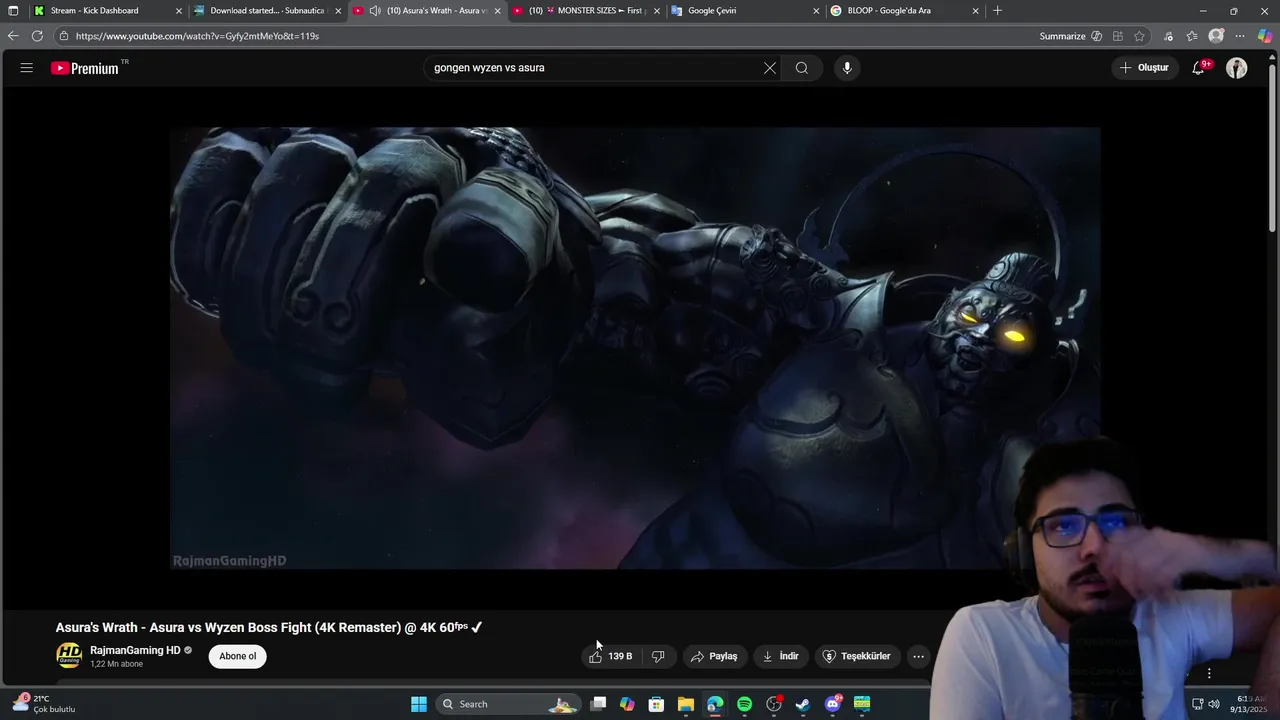Start voice search with the microphone
Image resolution: width=1280 pixels, height=720 pixels.
point(847,68)
